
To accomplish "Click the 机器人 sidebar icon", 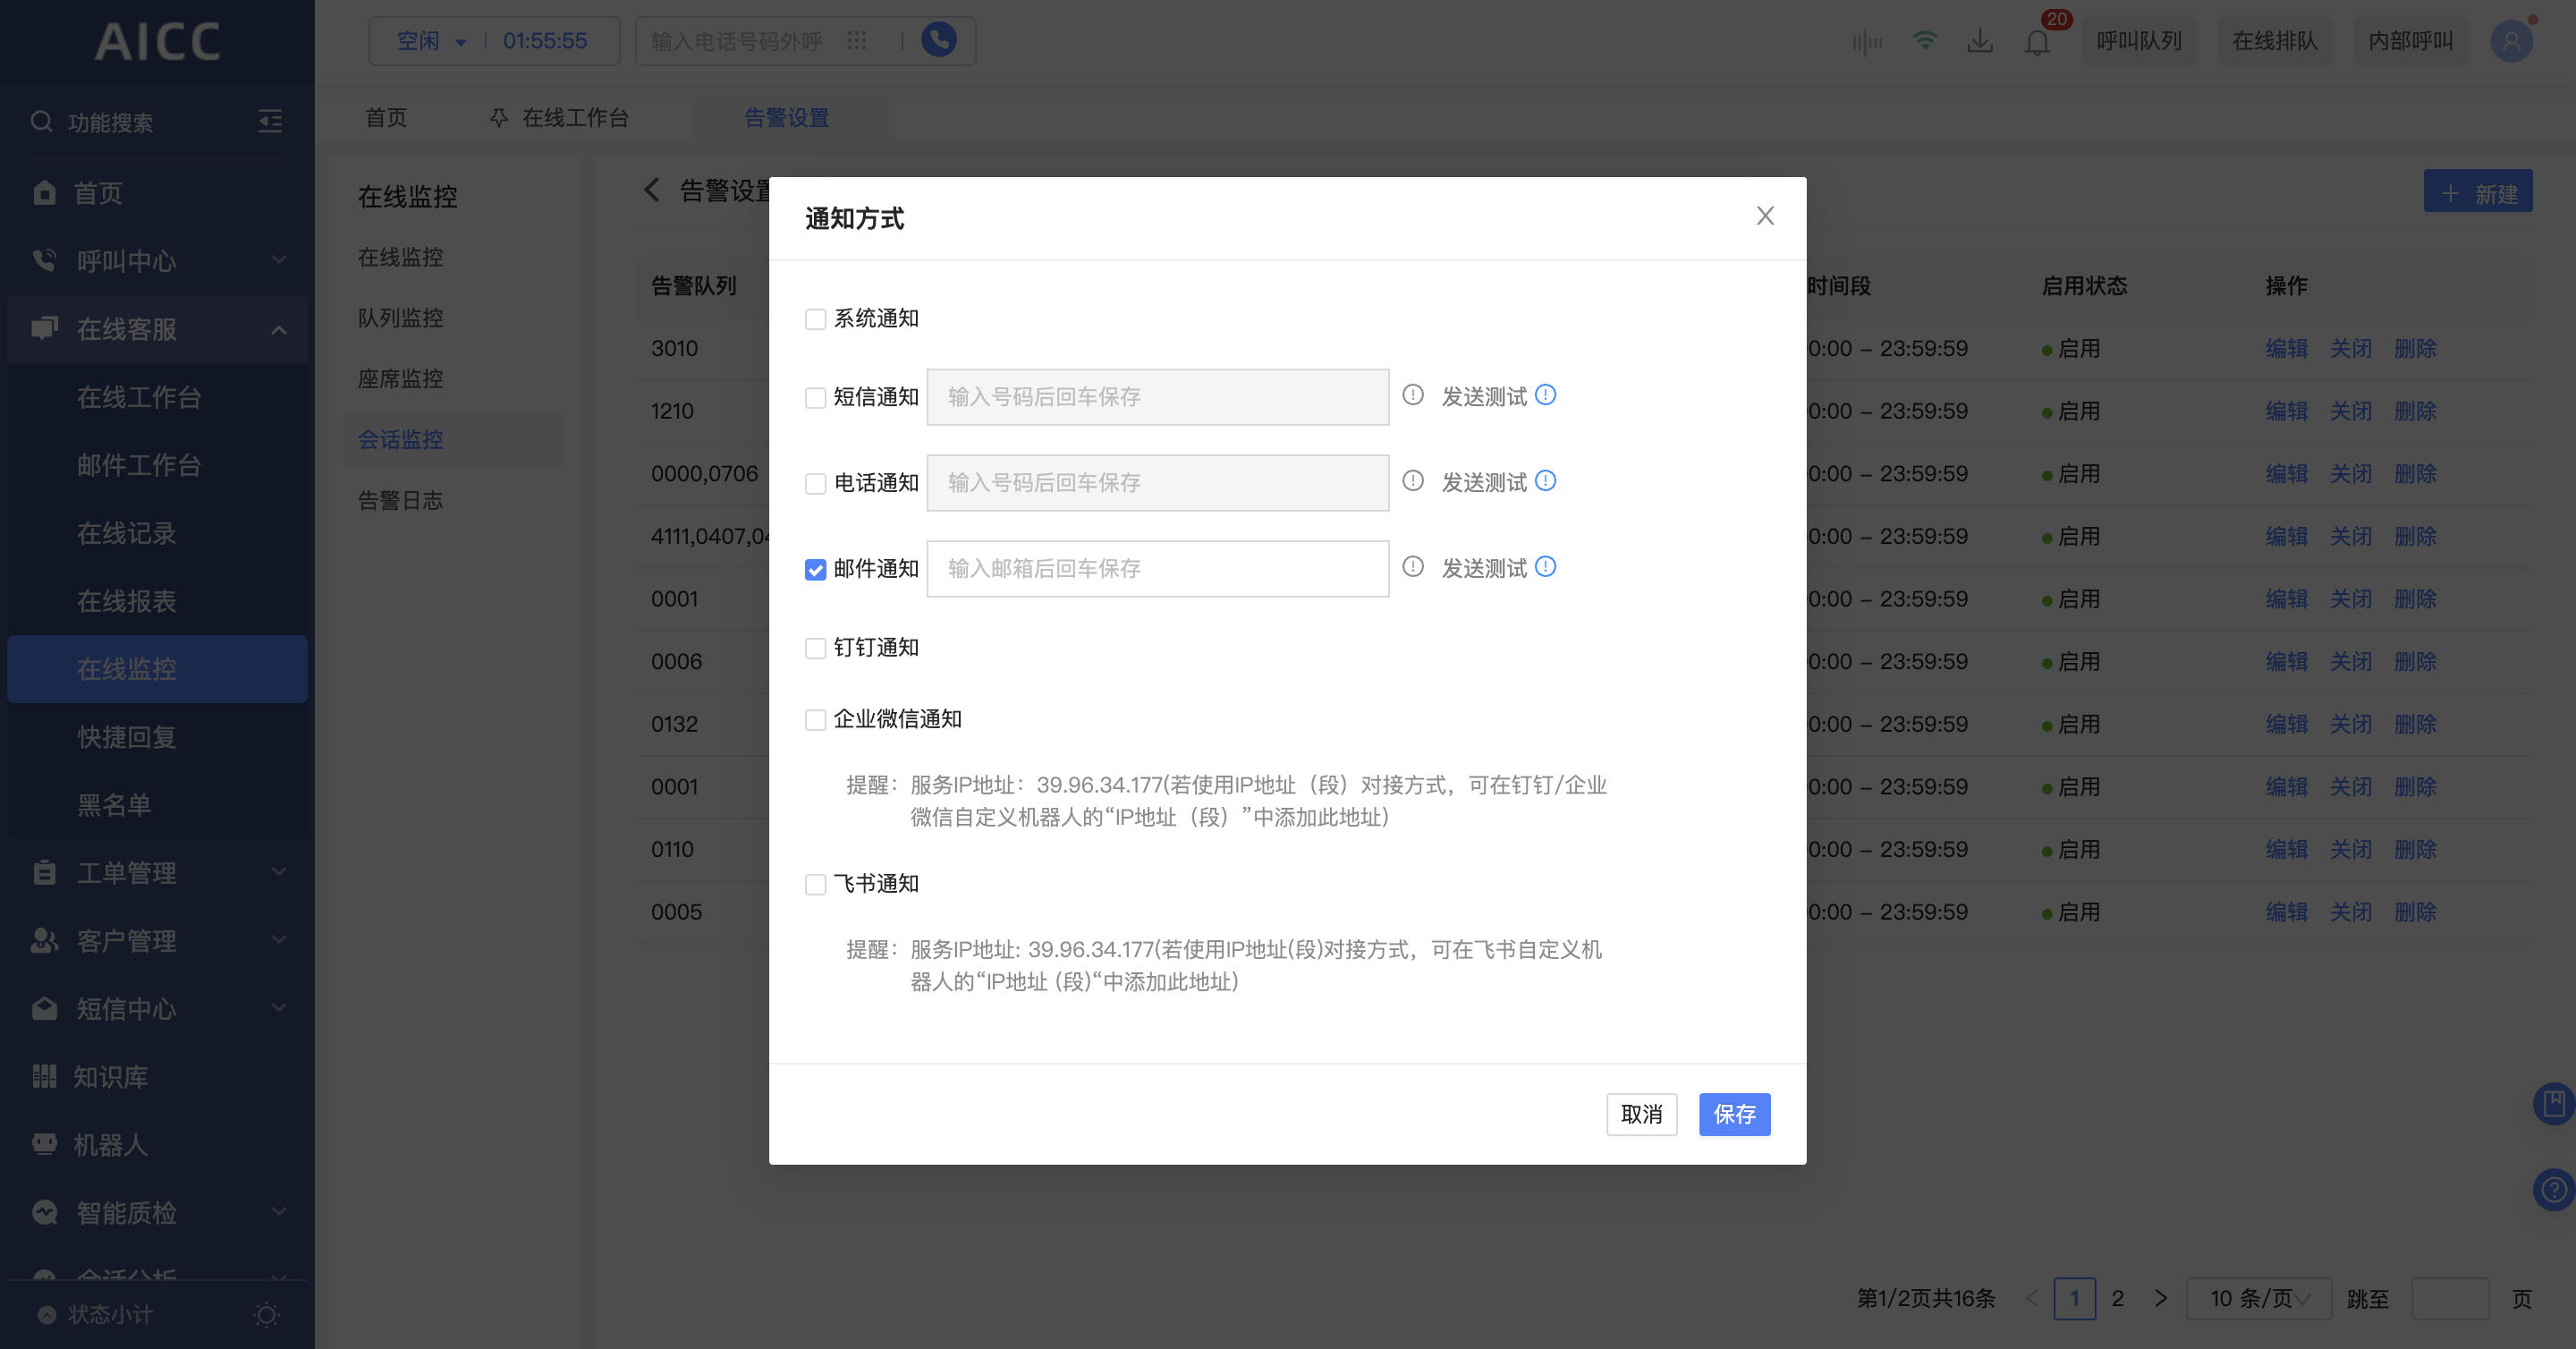I will [44, 1144].
